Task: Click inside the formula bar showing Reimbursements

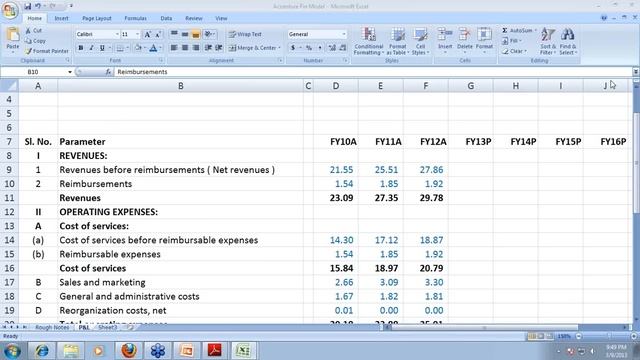Action: click(372, 72)
